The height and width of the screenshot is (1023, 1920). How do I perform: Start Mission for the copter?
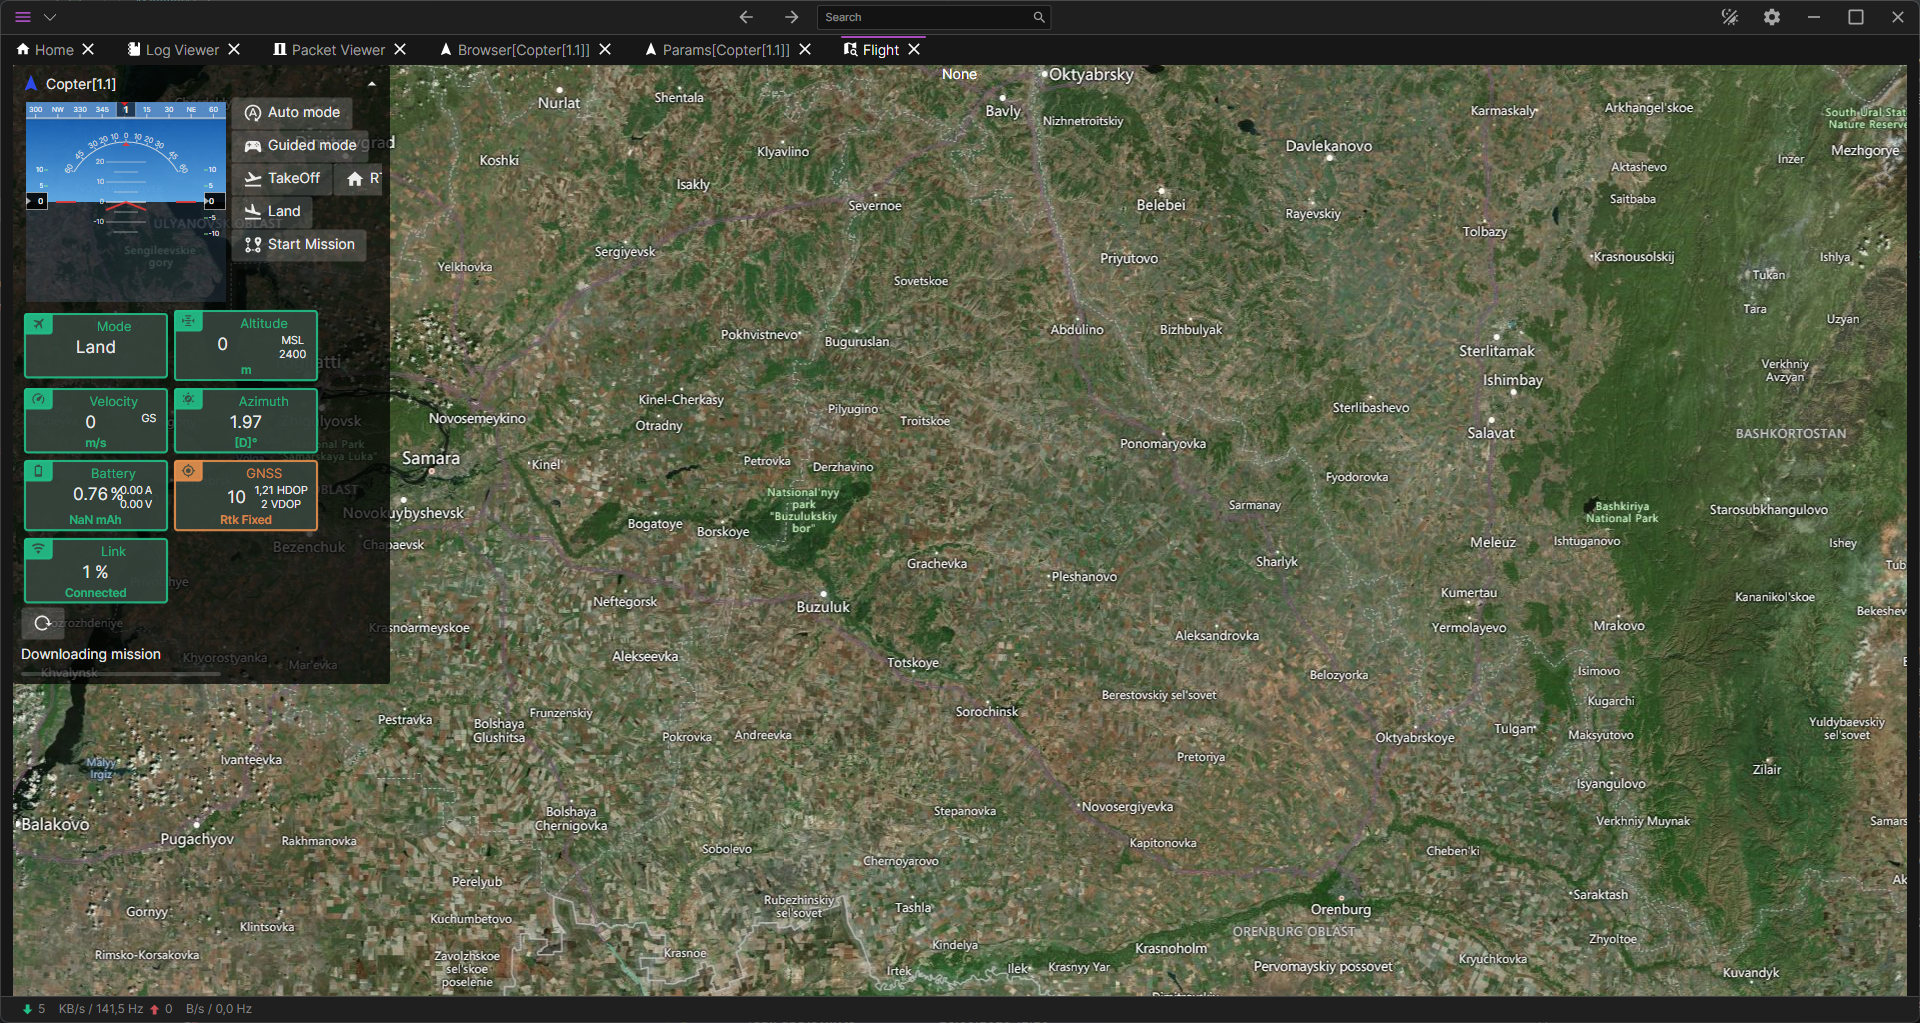299,245
